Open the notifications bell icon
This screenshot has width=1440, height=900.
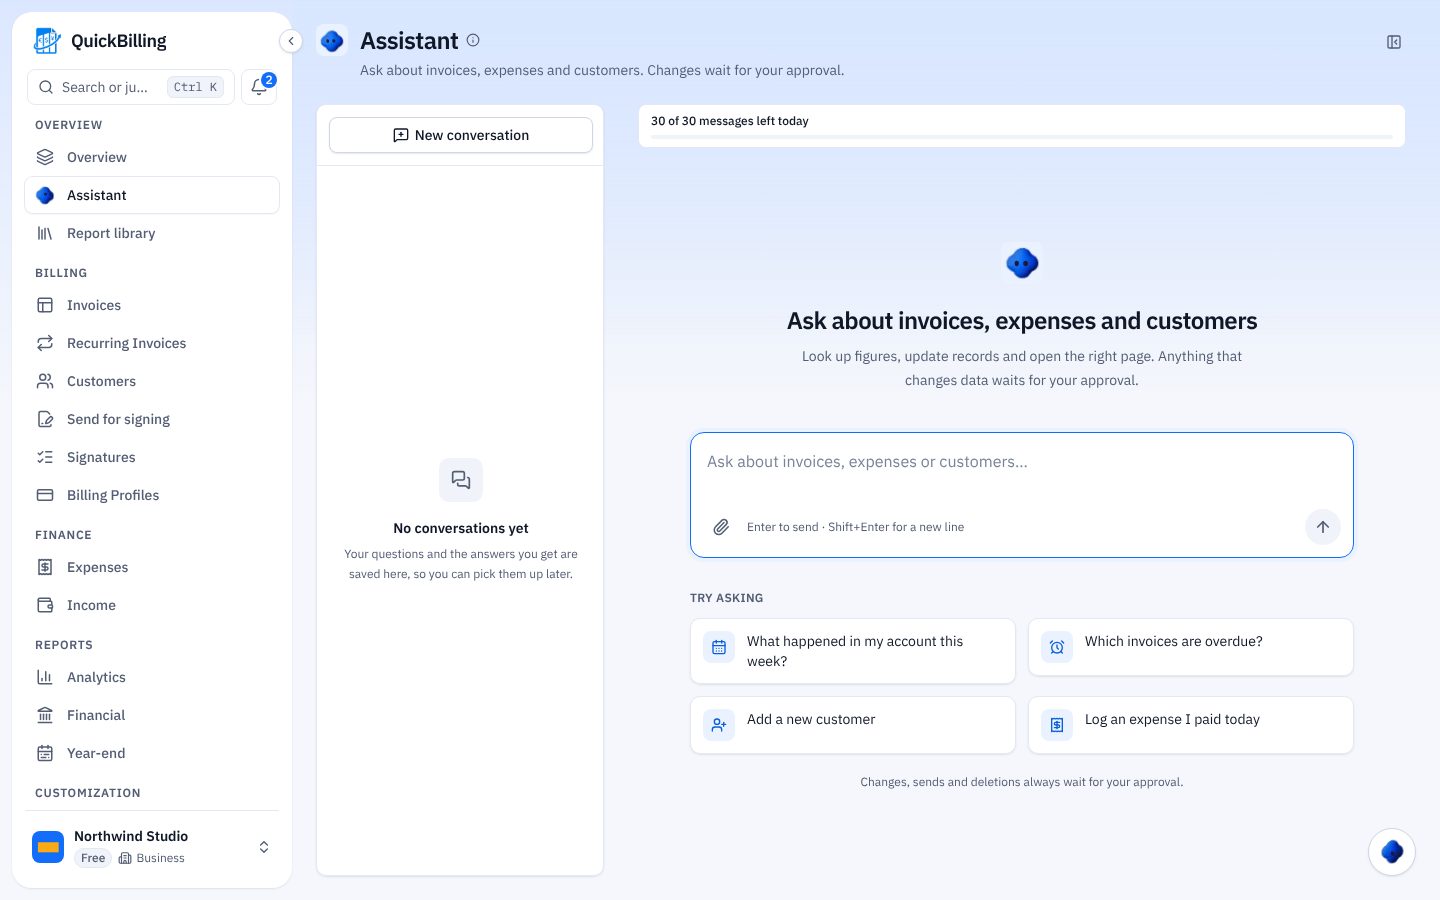point(259,87)
